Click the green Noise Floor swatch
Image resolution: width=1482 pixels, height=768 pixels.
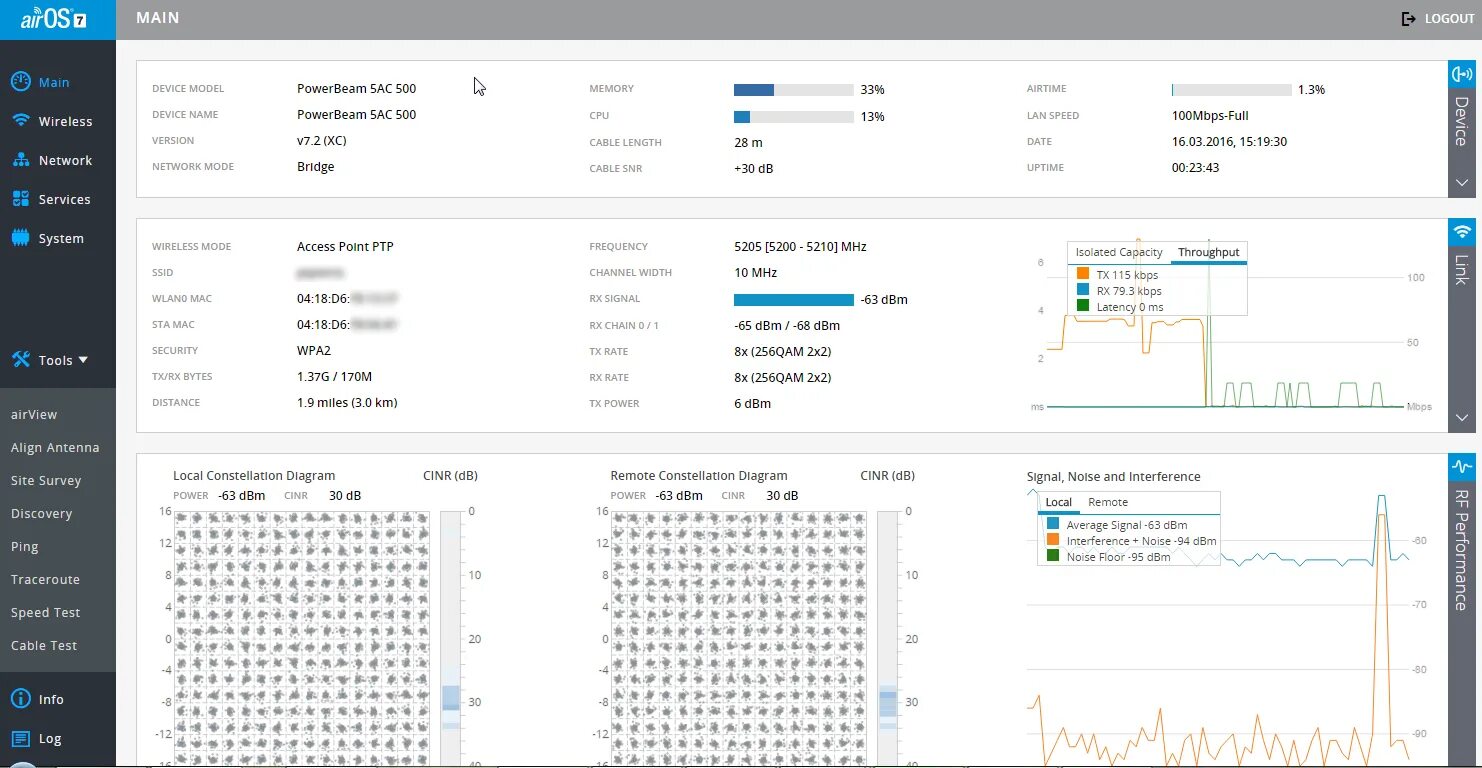(1053, 556)
